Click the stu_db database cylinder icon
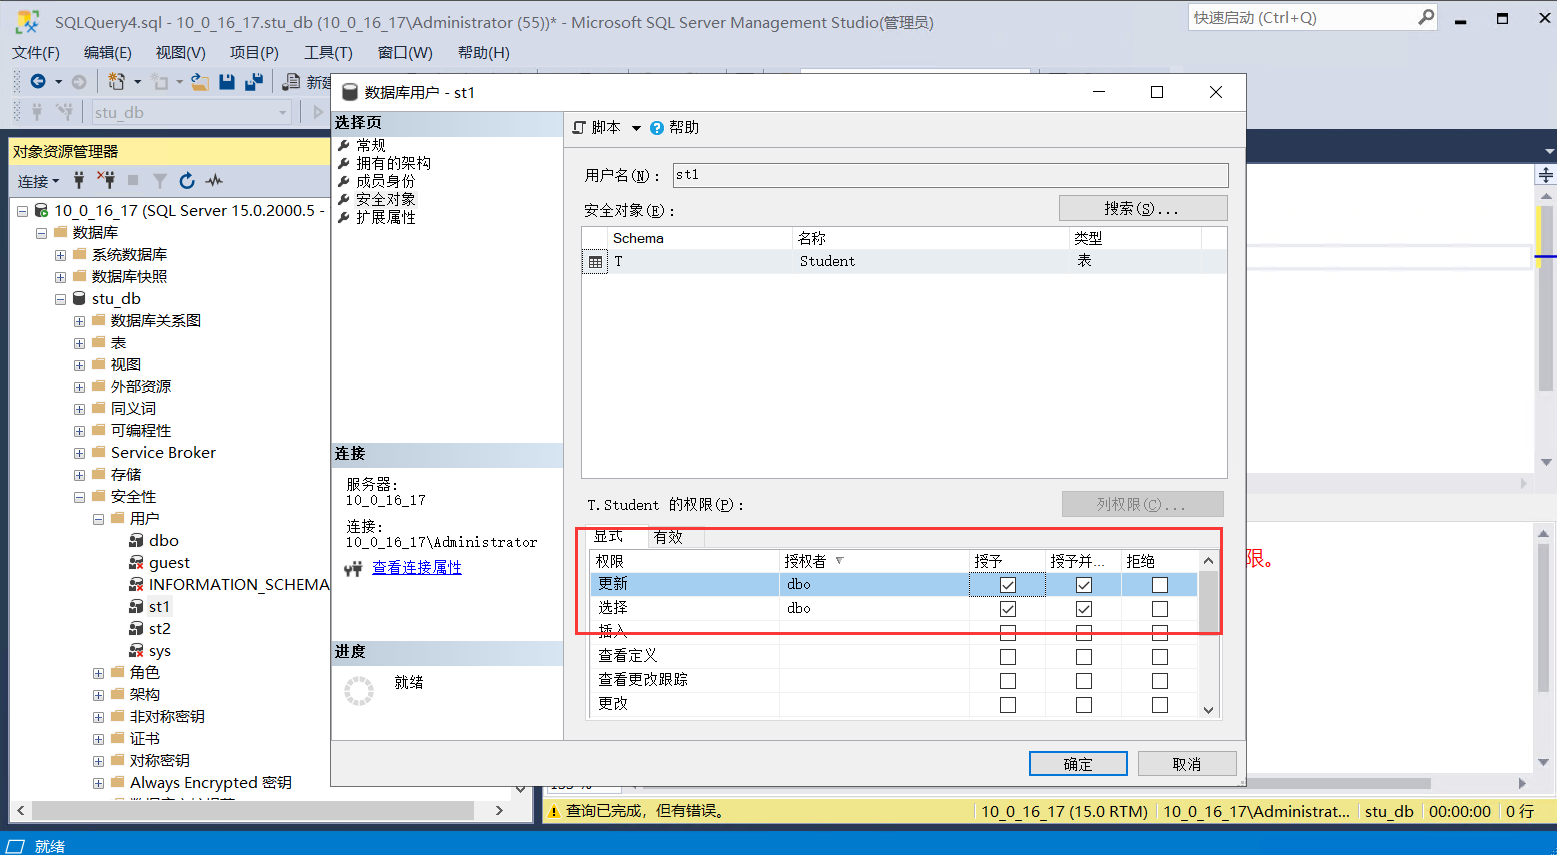The height and width of the screenshot is (855, 1557). [x=79, y=298]
